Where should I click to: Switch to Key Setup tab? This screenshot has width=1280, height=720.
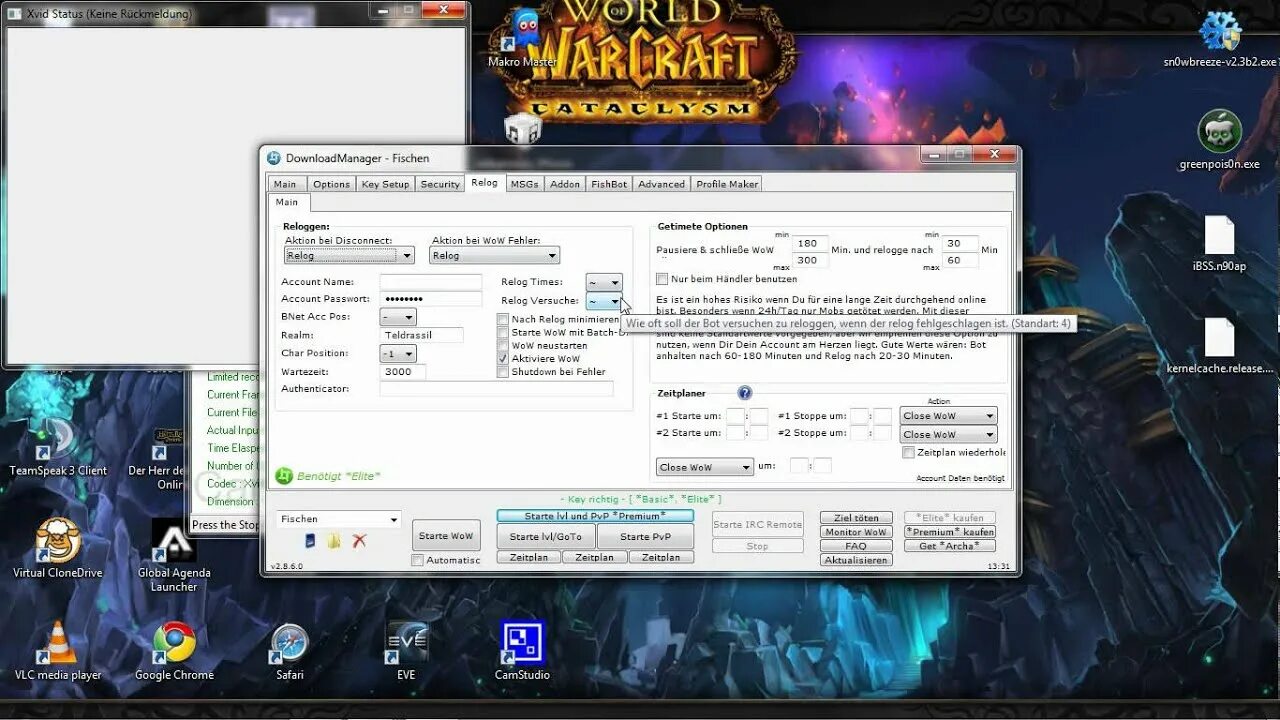[385, 184]
